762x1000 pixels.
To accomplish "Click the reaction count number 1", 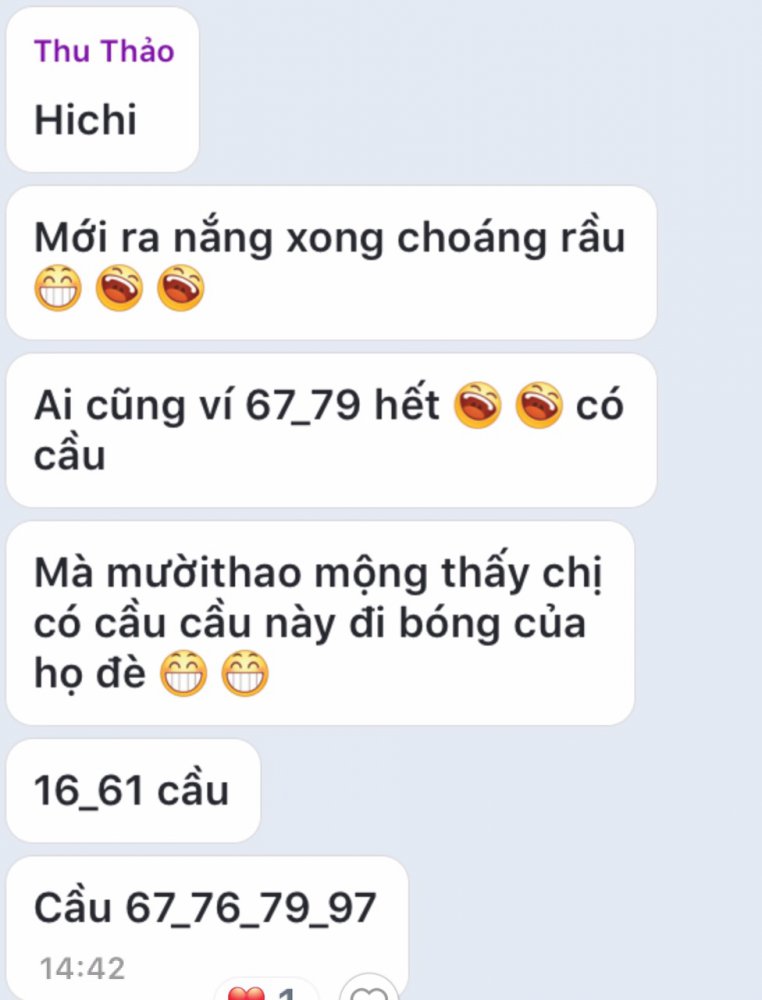I will click(288, 993).
